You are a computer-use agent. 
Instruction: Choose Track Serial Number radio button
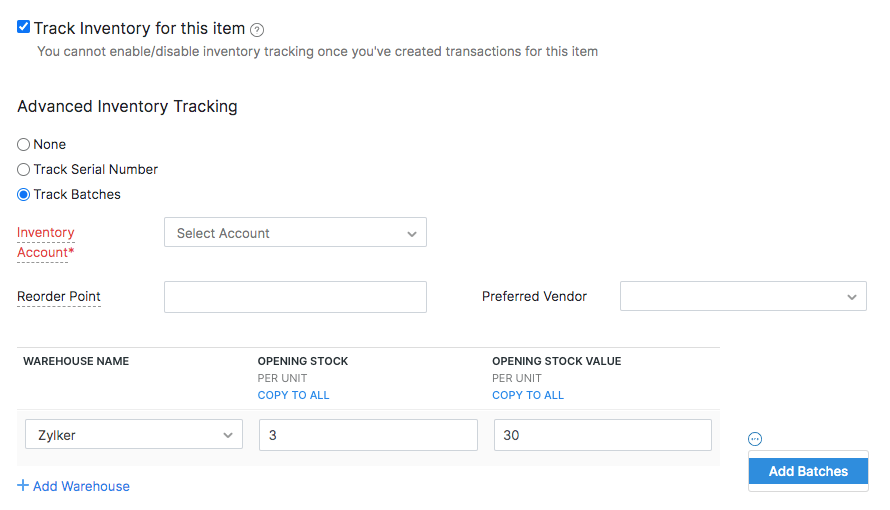pyautogui.click(x=24, y=169)
